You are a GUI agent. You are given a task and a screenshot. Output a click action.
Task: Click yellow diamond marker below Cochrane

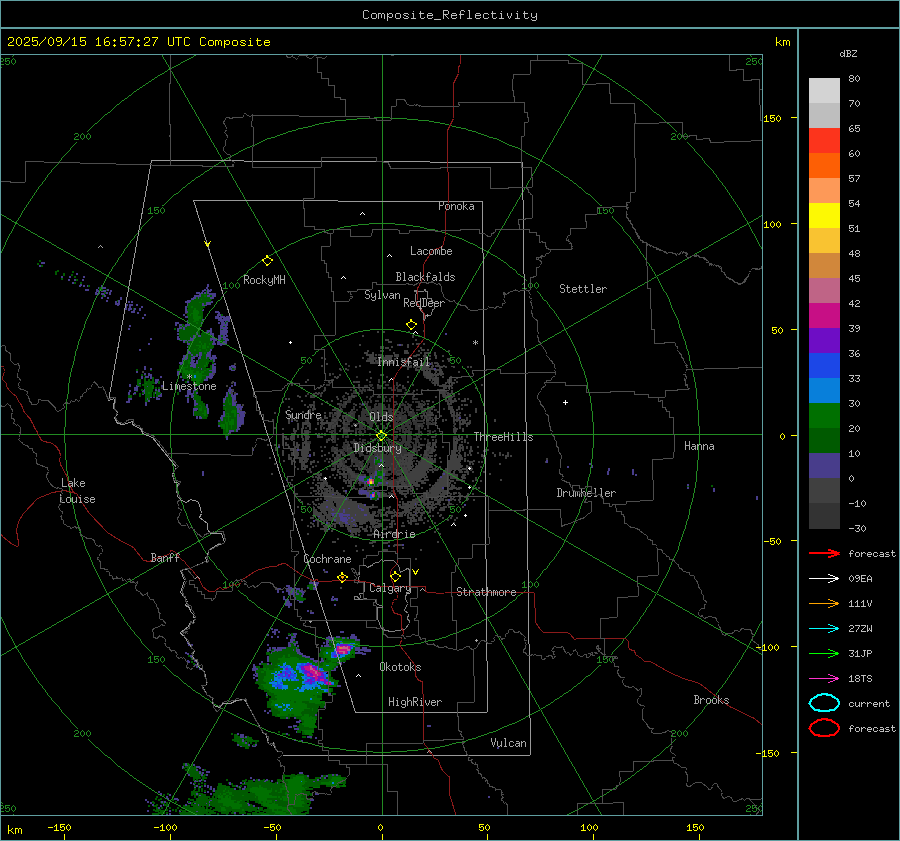coord(342,577)
